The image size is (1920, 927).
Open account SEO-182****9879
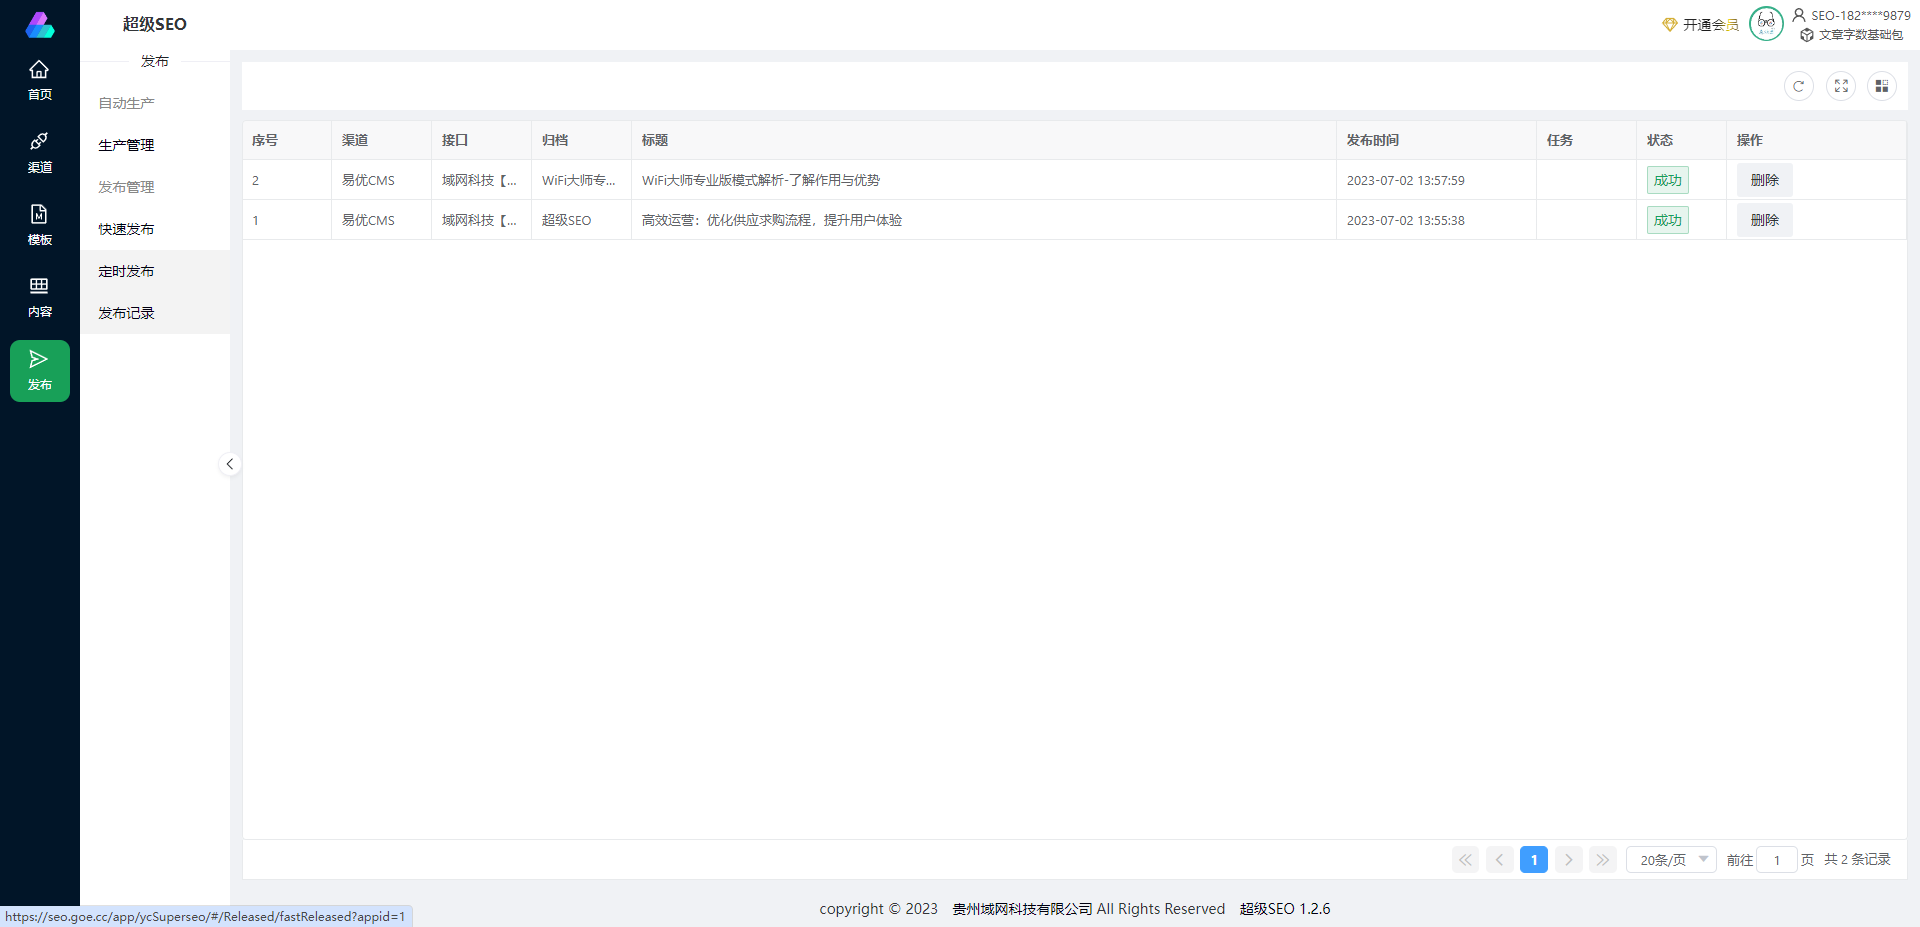1851,15
